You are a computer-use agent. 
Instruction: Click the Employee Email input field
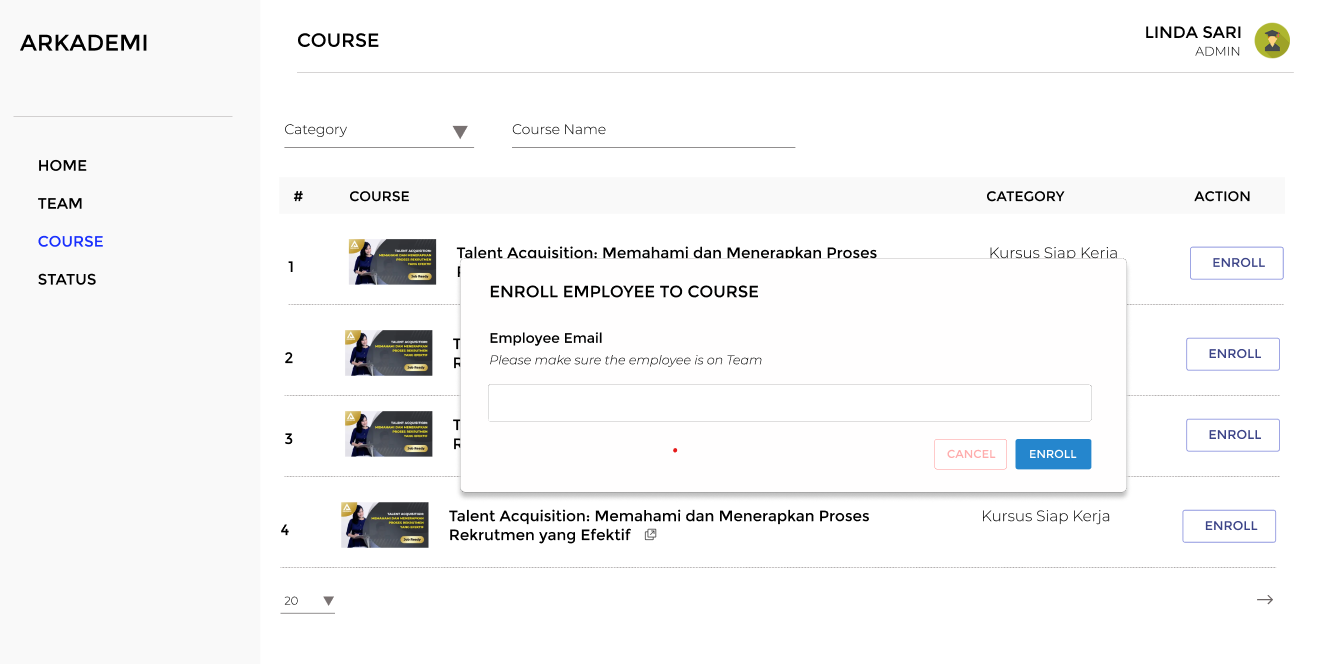coord(789,402)
